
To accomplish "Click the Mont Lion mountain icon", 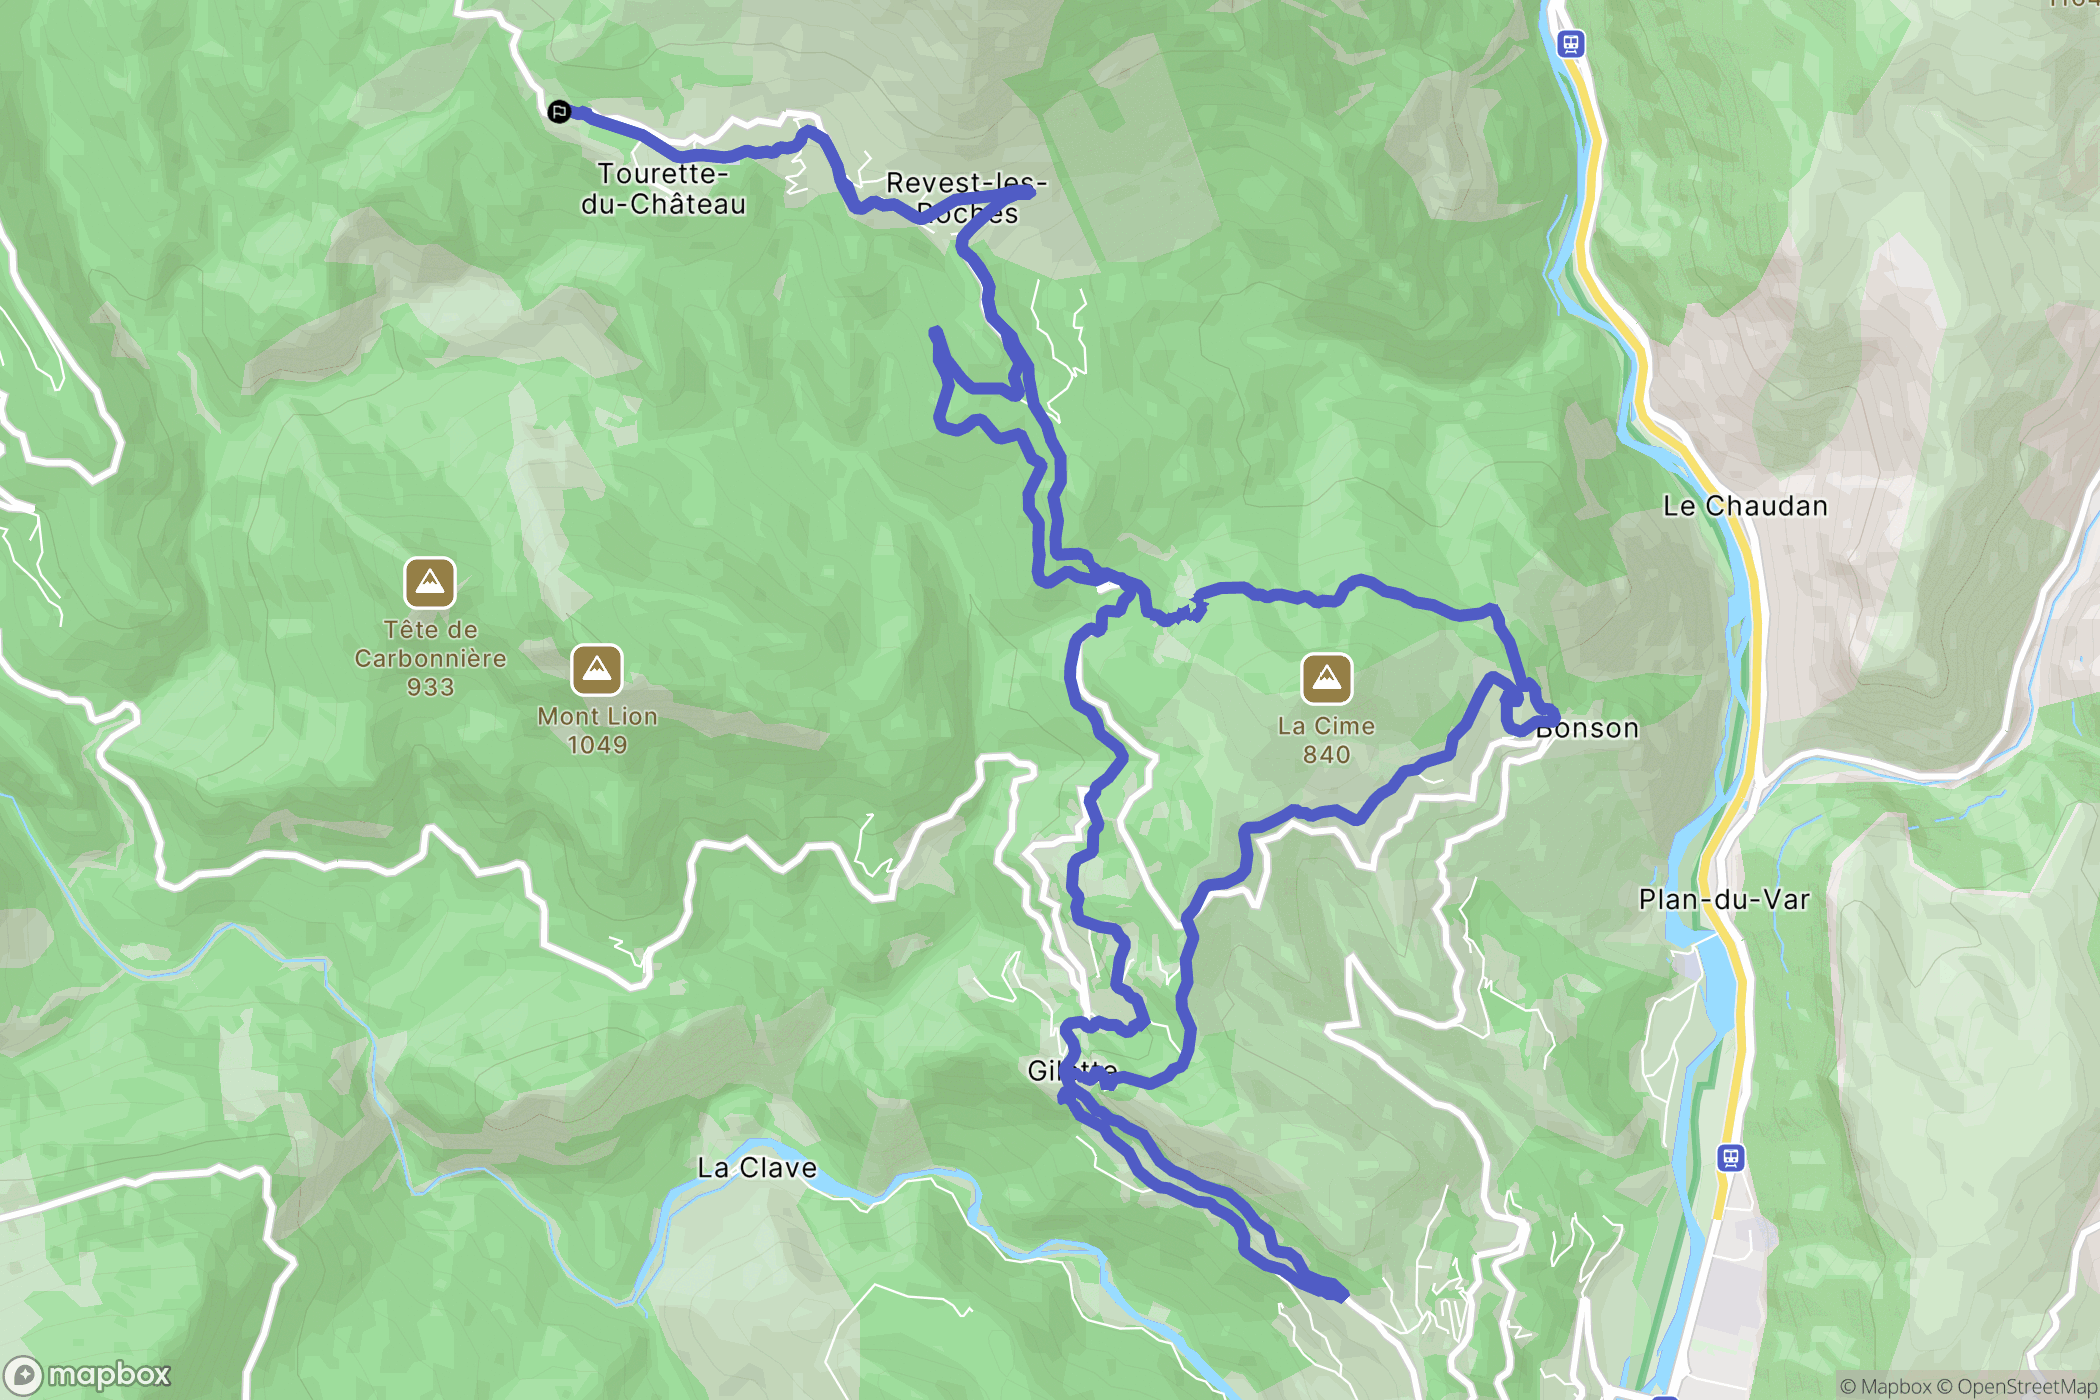I will pos(597,670).
